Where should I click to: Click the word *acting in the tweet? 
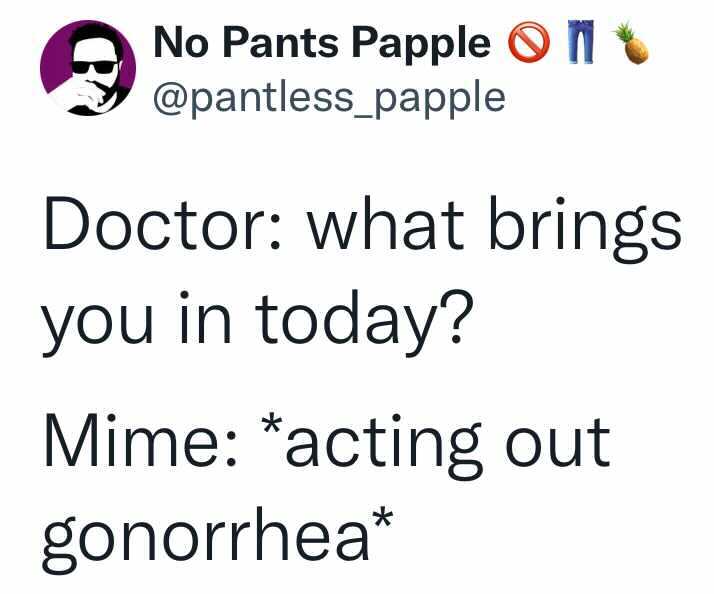(373, 443)
